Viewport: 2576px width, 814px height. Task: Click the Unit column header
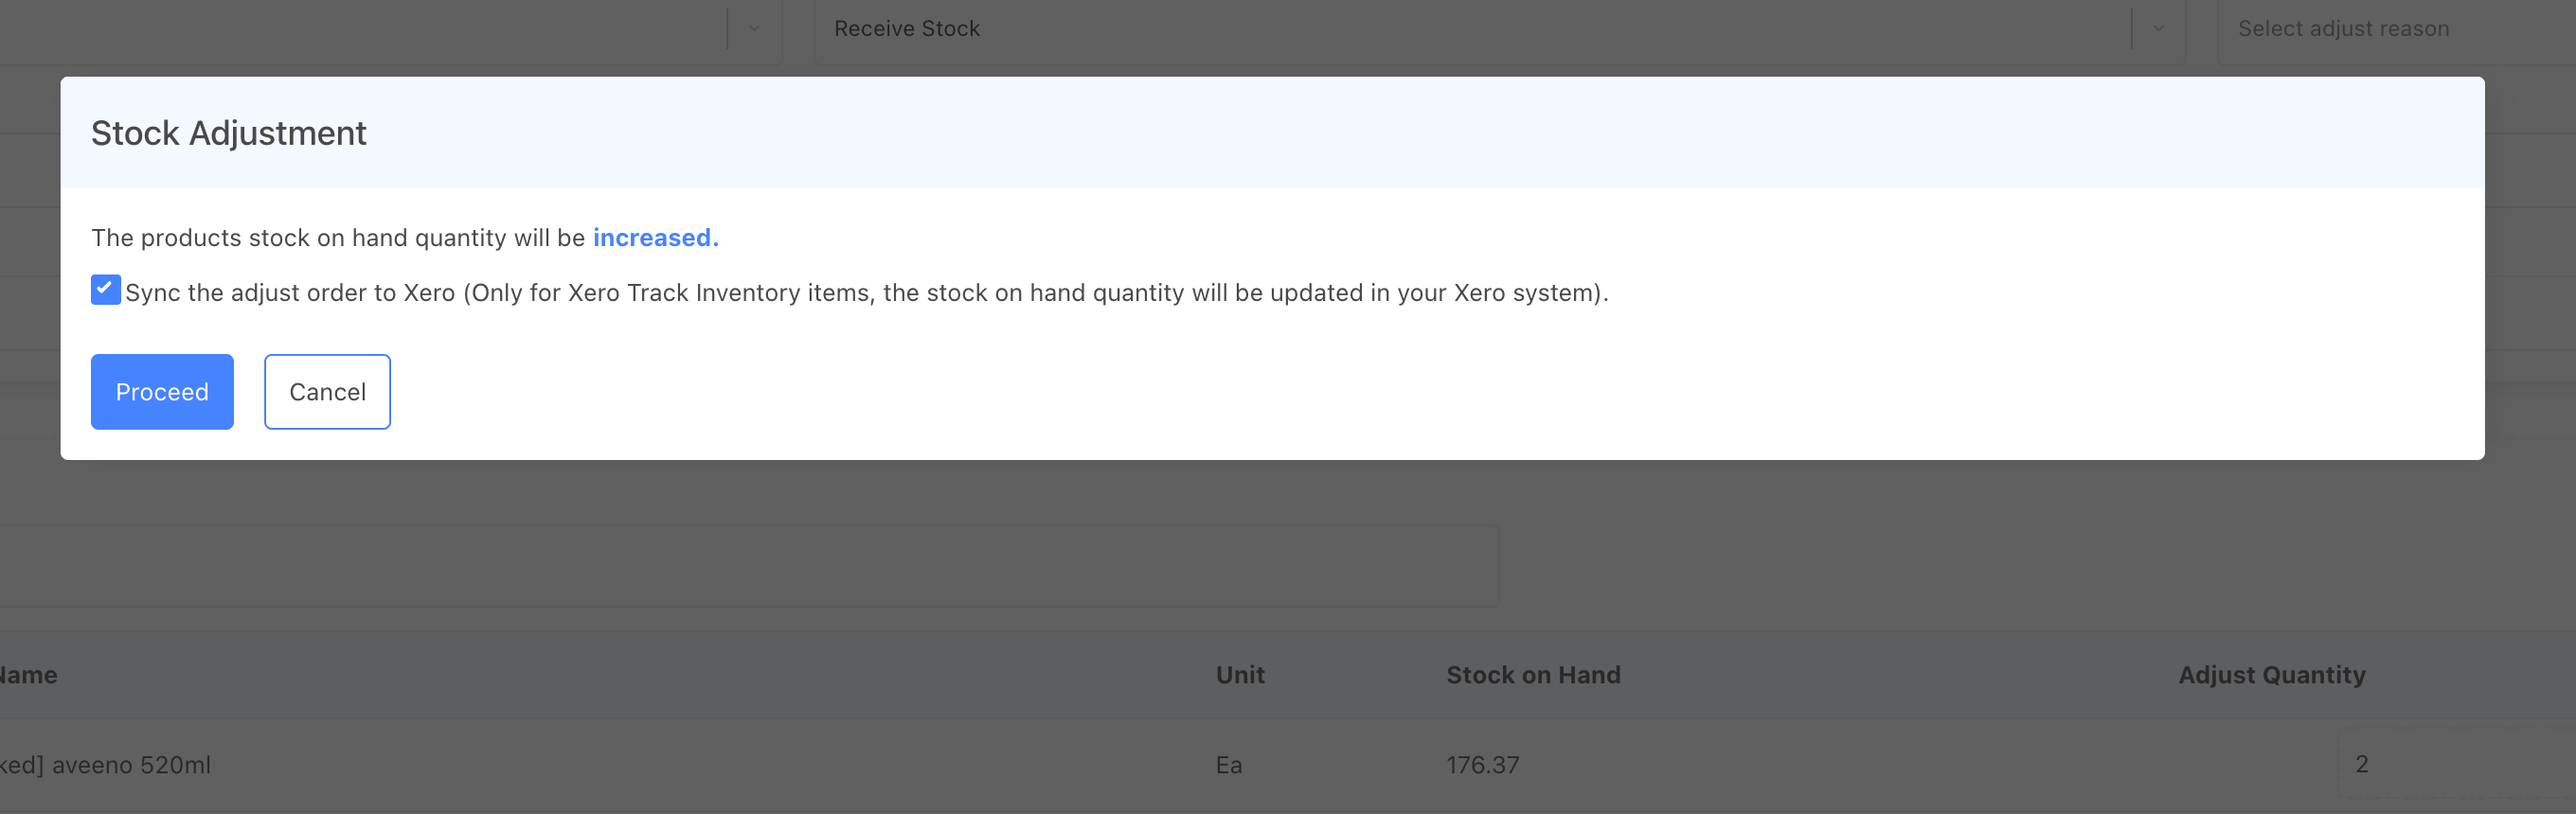point(1240,675)
